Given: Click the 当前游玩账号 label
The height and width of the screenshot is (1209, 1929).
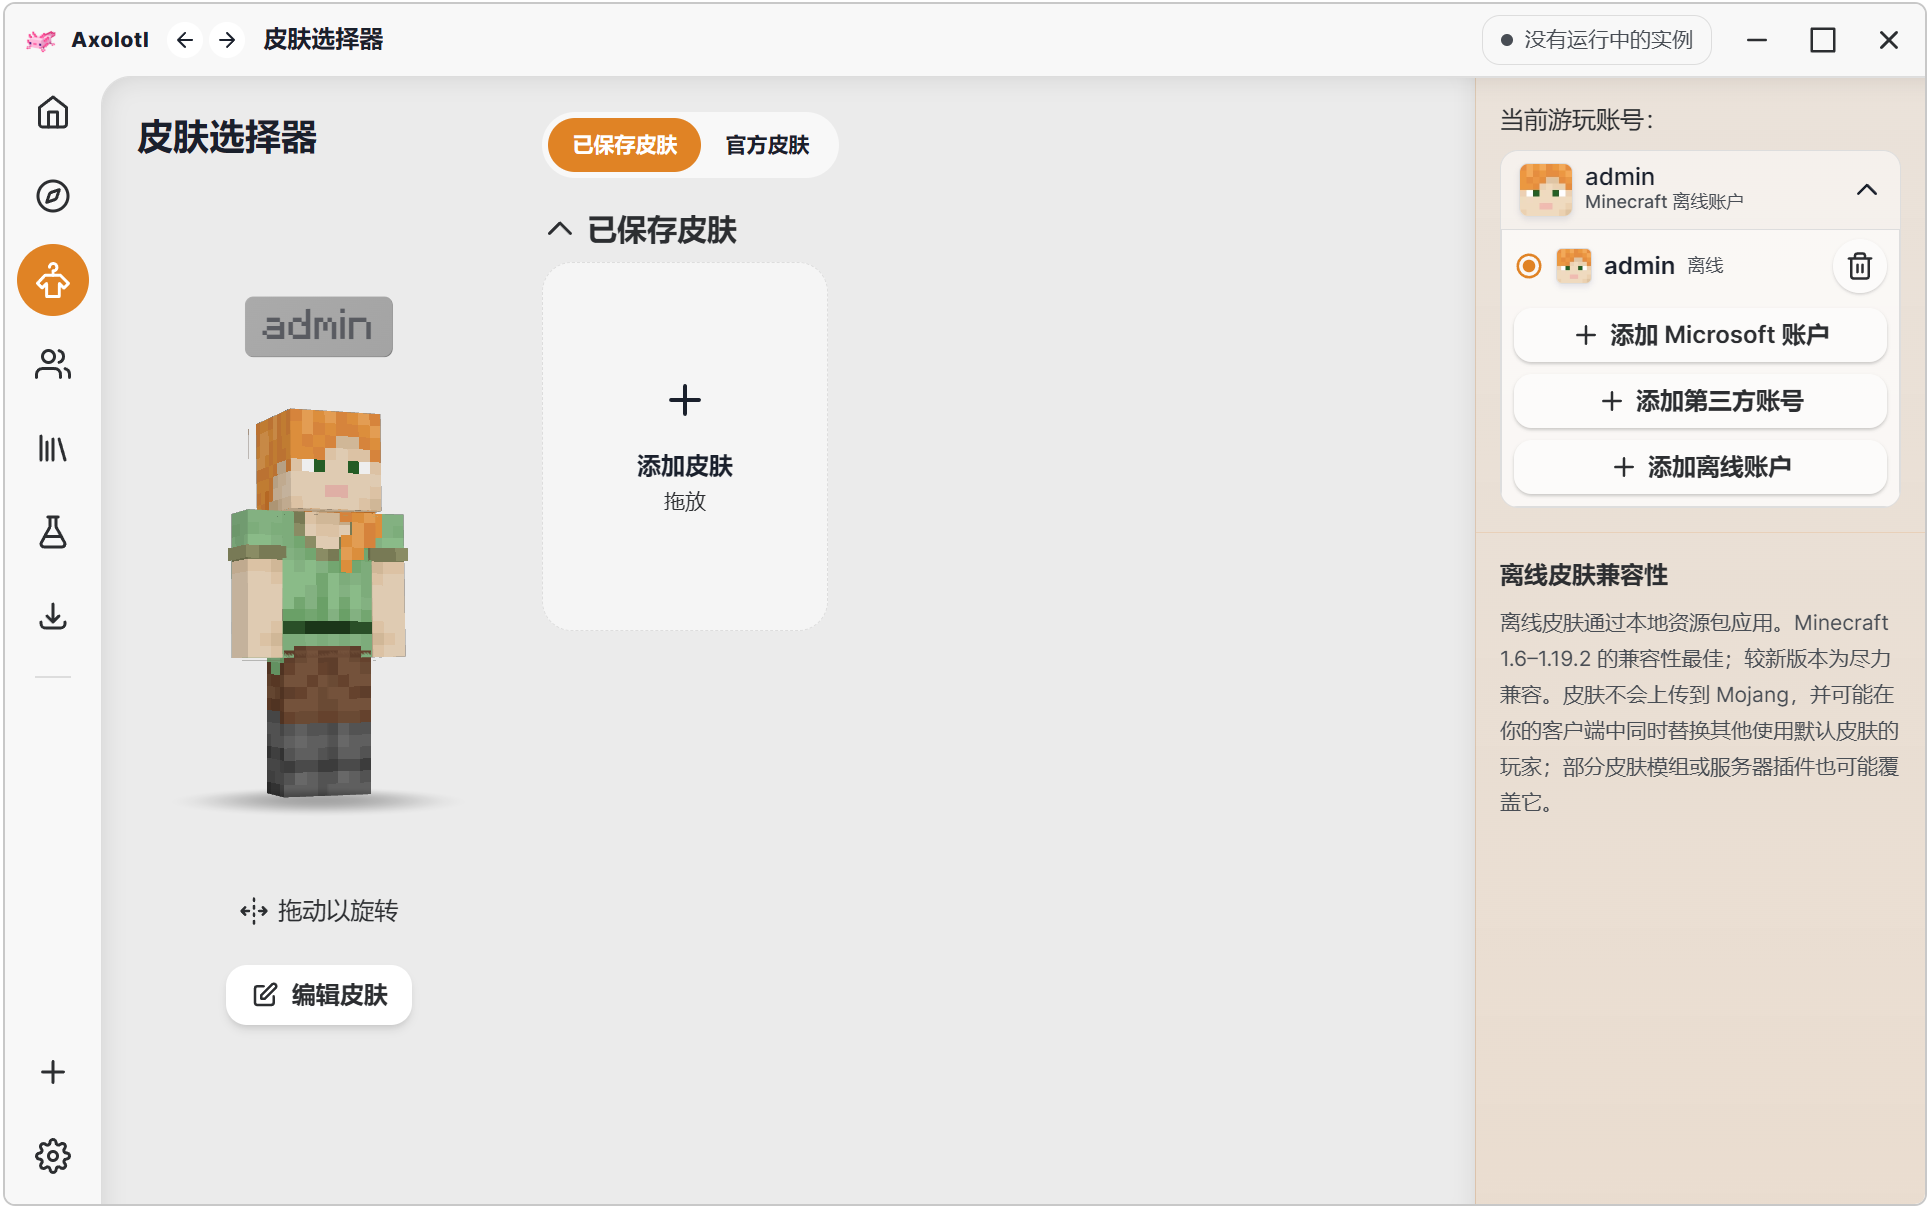Looking at the screenshot, I should pyautogui.click(x=1577, y=120).
